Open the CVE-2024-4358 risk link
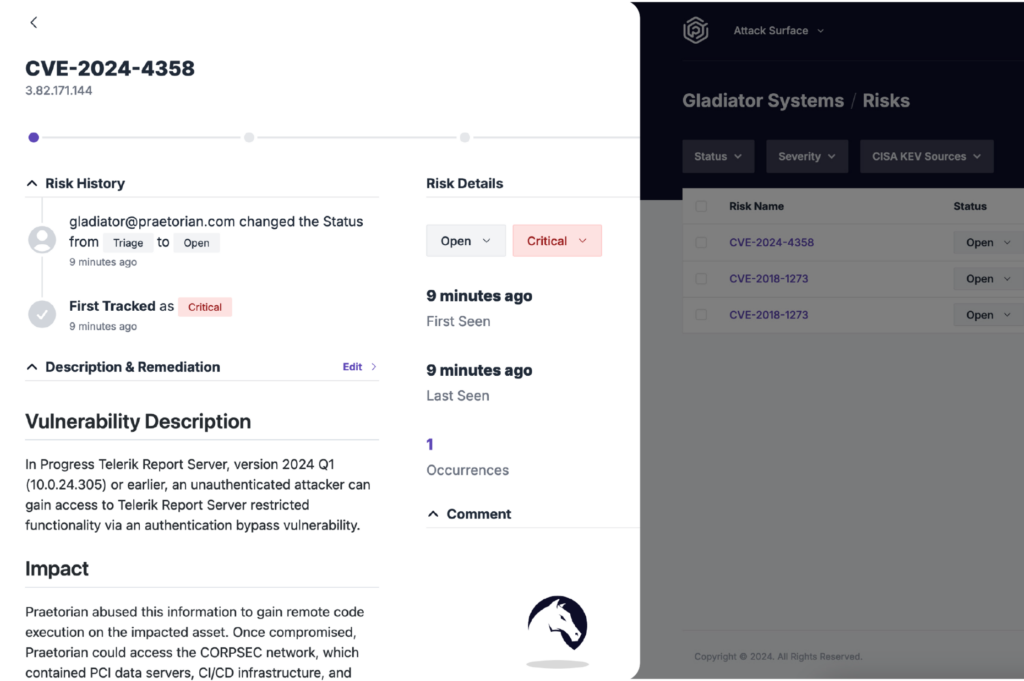 coord(771,242)
